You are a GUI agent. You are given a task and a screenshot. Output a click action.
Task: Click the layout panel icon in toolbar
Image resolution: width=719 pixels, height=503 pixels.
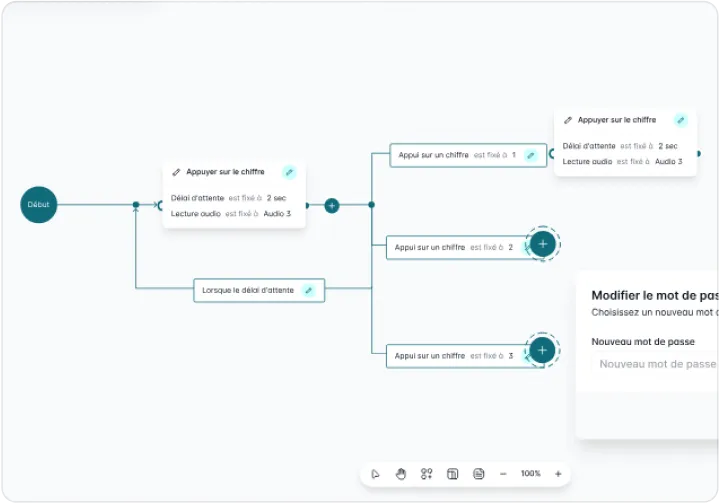click(452, 474)
